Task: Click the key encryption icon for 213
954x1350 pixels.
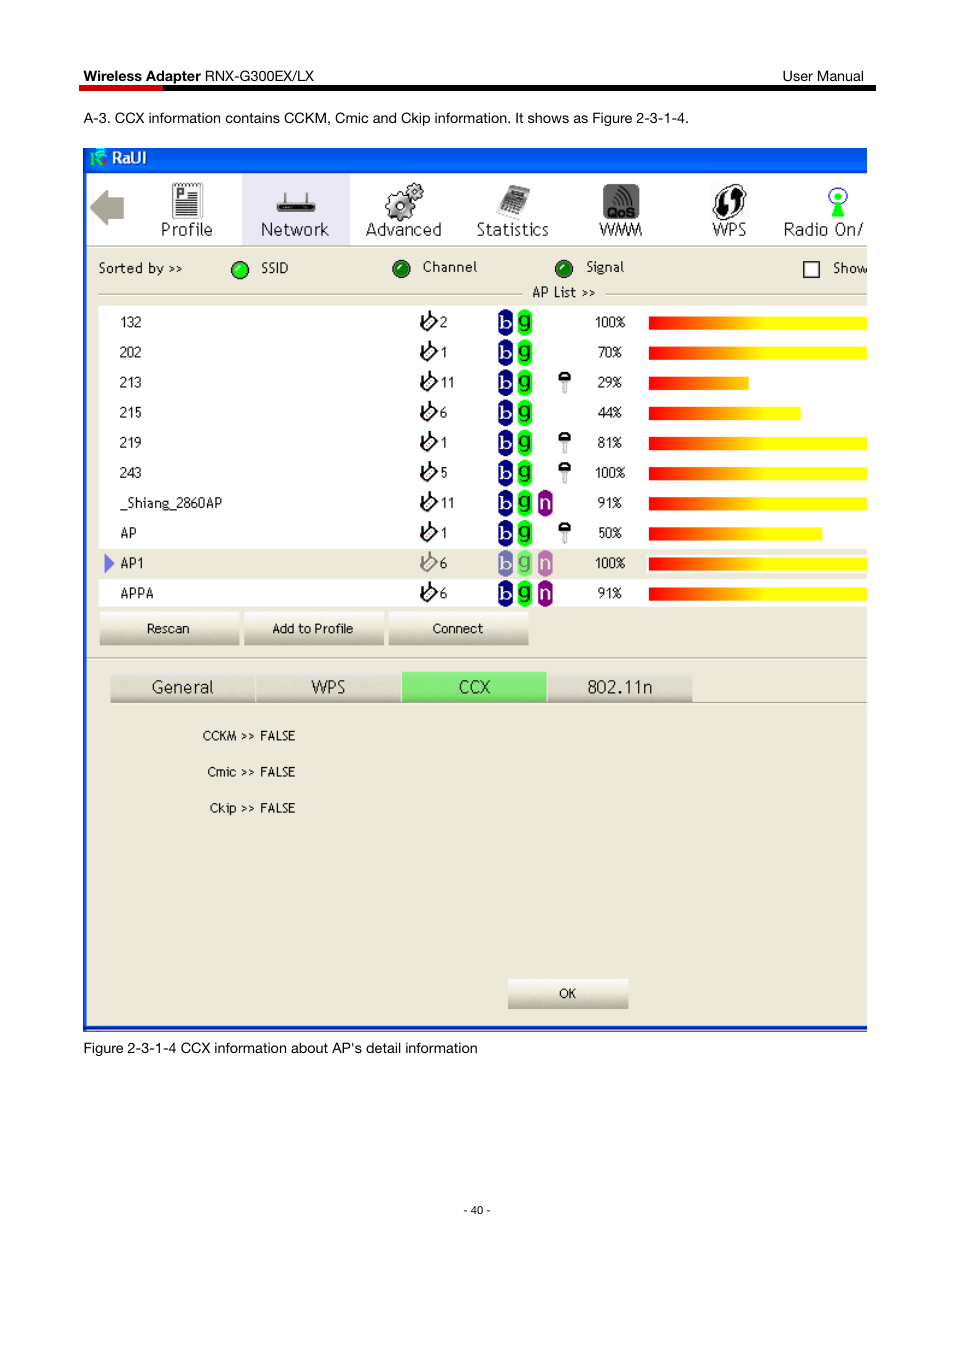Action: [x=565, y=382]
